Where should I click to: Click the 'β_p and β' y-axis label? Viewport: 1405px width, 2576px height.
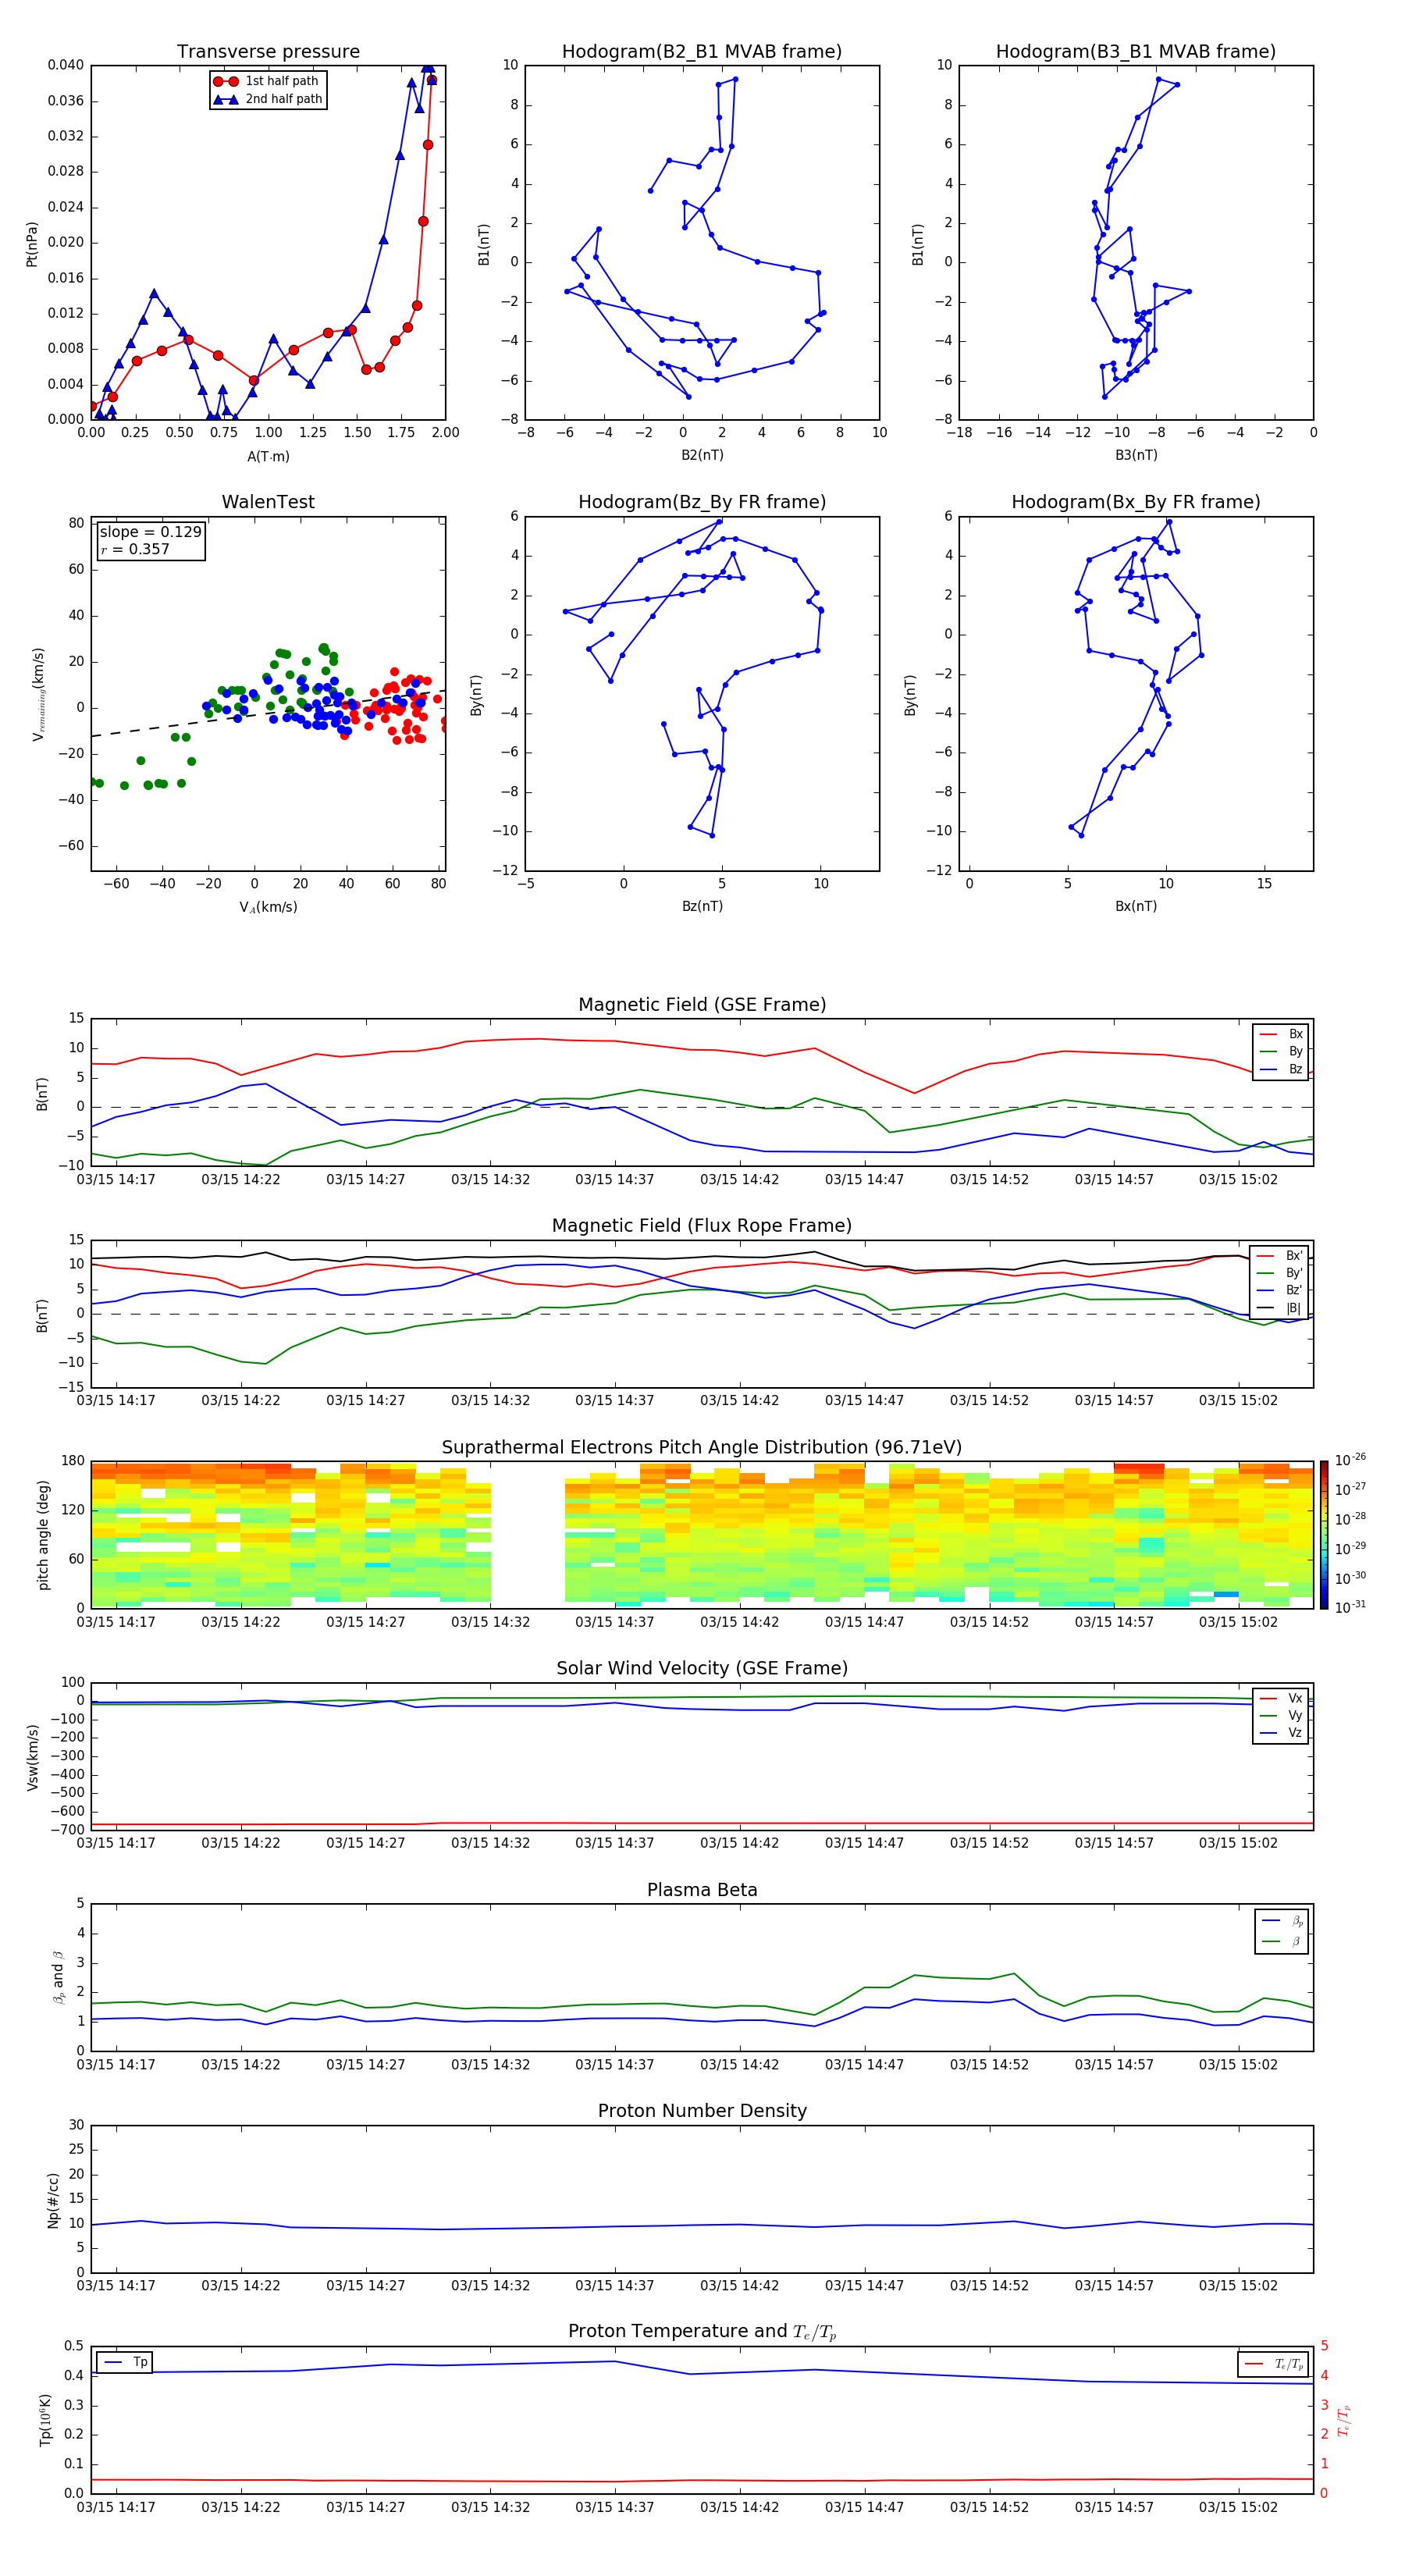58,1977
